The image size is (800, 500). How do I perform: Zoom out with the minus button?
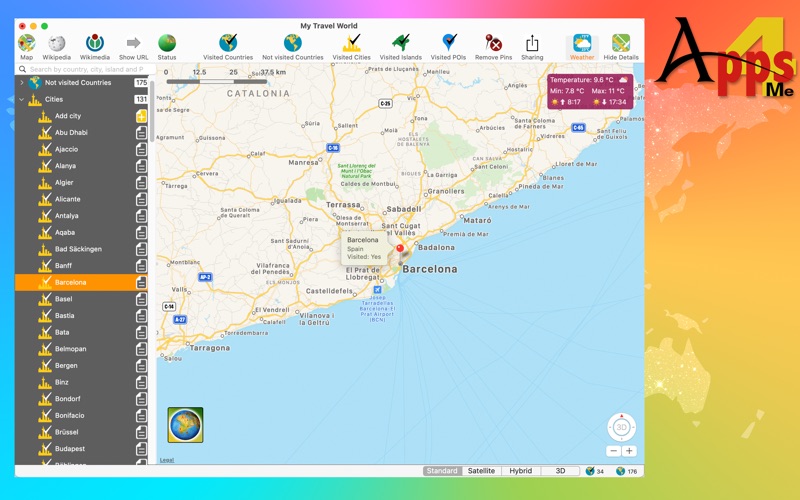coord(614,451)
